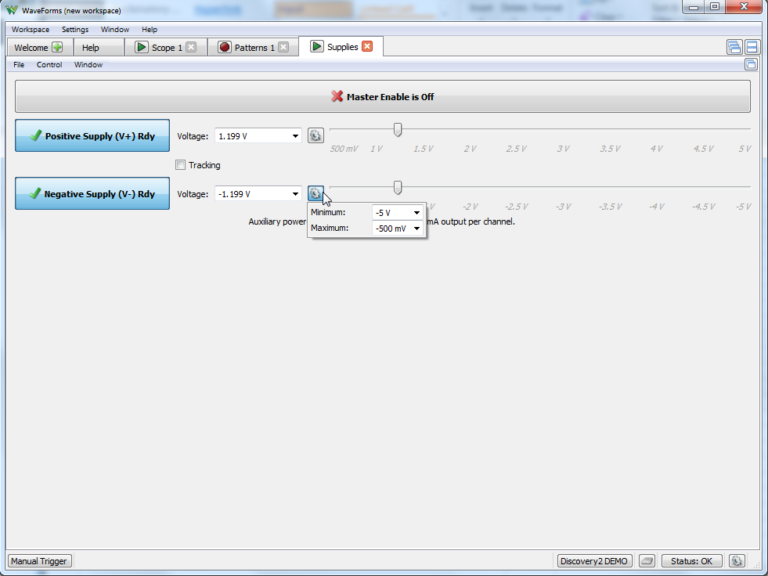768x576 pixels.
Task: Open the top Help menu
Action: [x=149, y=29]
